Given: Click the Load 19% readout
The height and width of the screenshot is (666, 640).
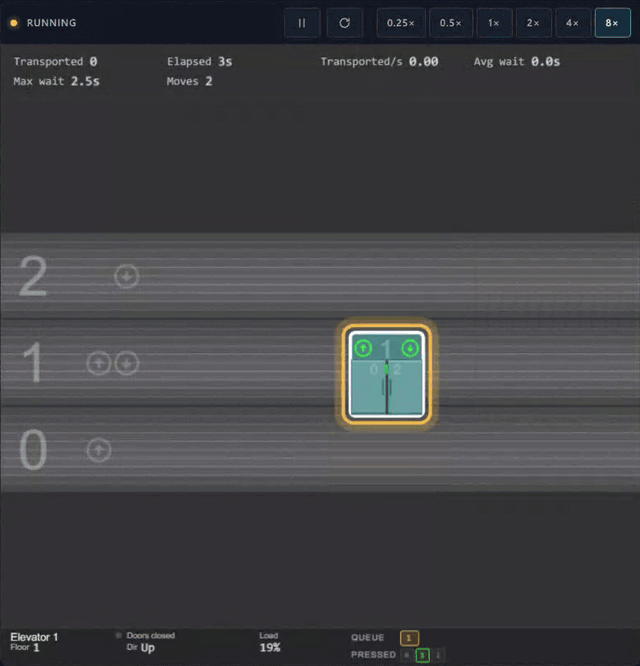Looking at the screenshot, I should pyautogui.click(x=270, y=642).
